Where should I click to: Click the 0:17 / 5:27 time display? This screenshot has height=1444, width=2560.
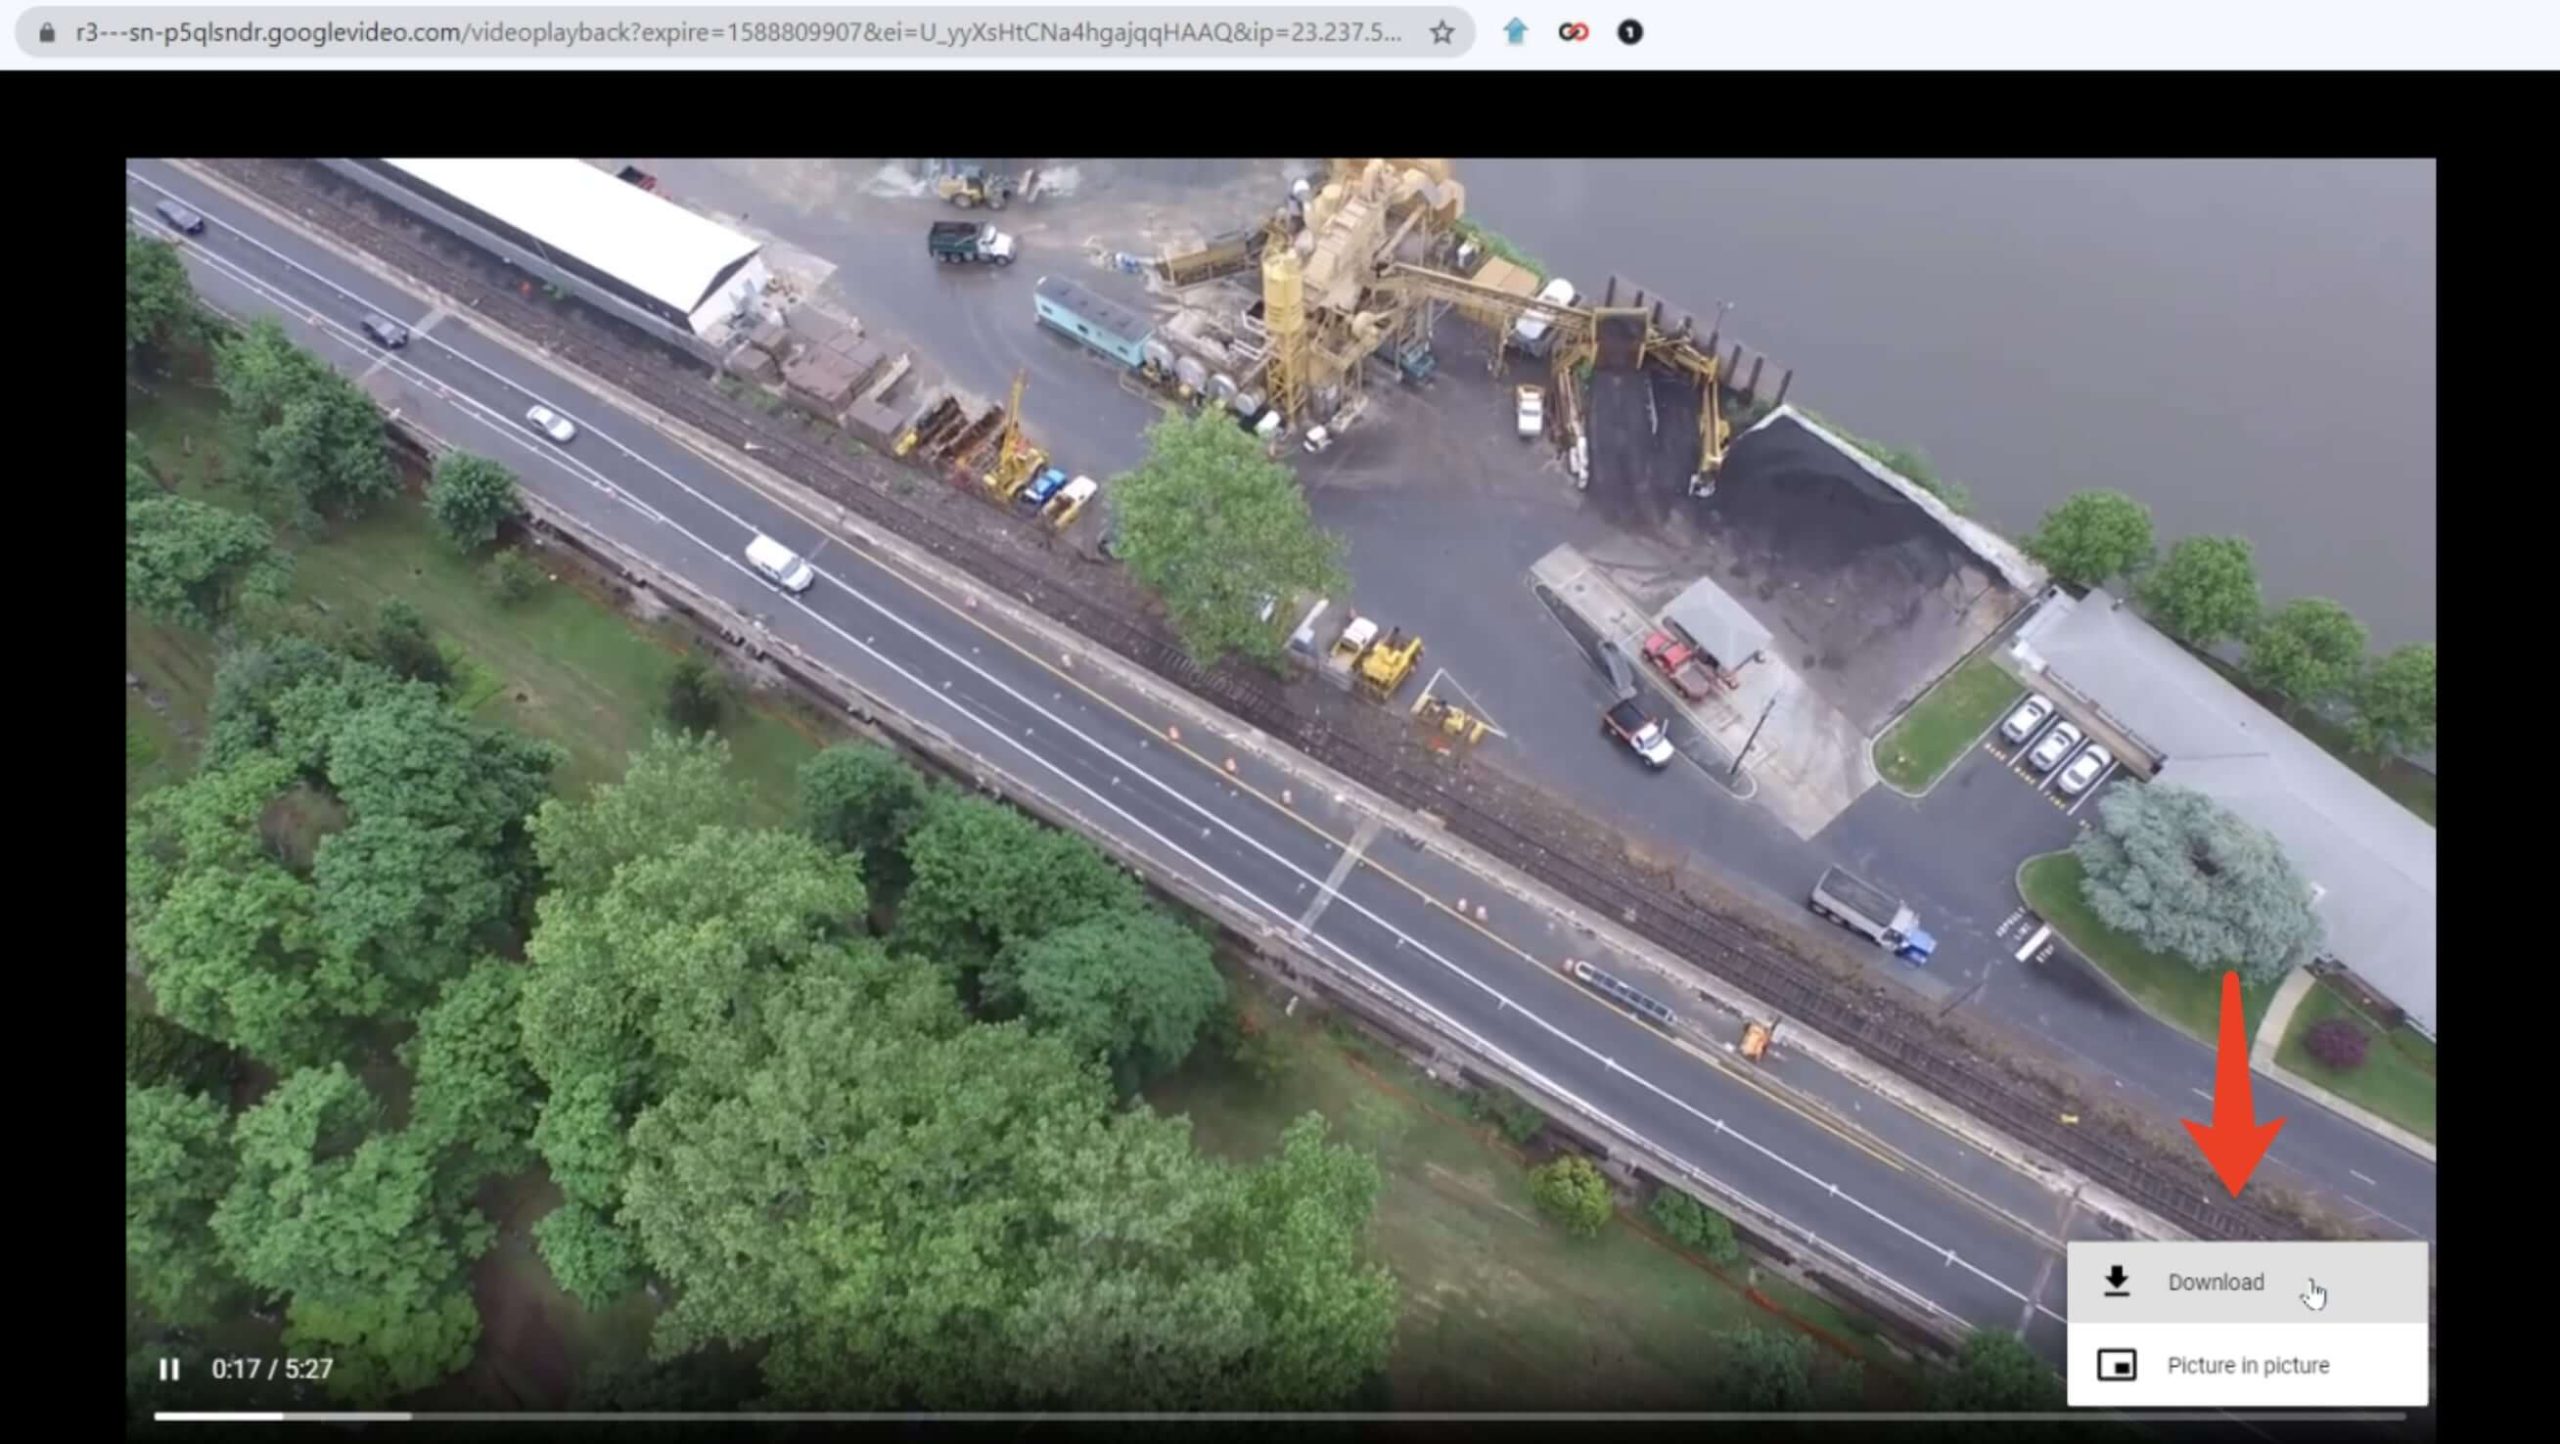(272, 1369)
